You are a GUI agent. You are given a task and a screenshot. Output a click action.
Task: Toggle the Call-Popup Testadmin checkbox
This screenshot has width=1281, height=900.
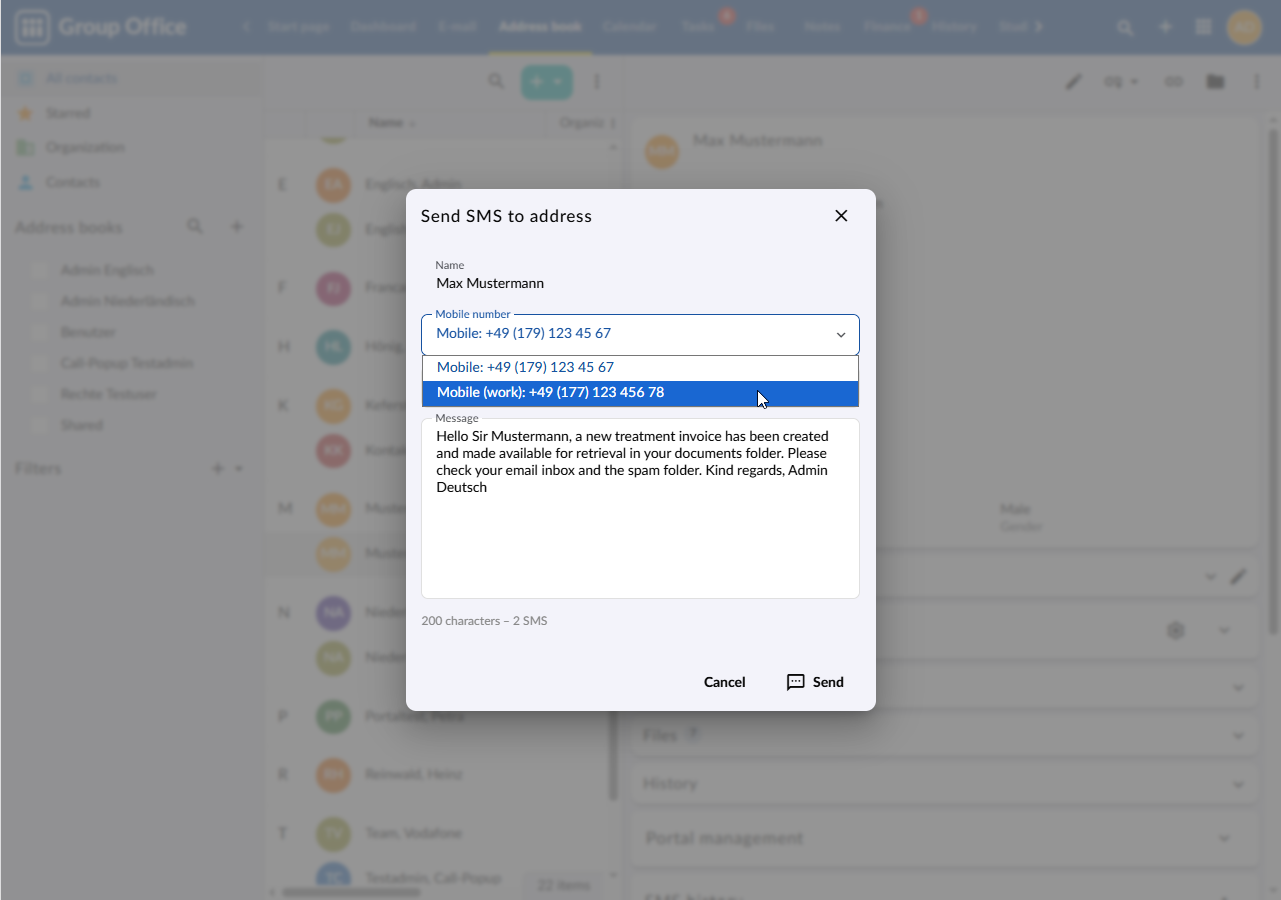[x=40, y=363]
